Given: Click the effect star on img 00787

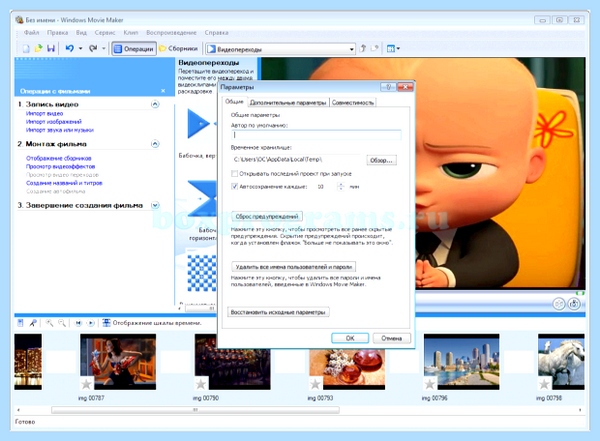Looking at the screenshot, I should click(86, 383).
